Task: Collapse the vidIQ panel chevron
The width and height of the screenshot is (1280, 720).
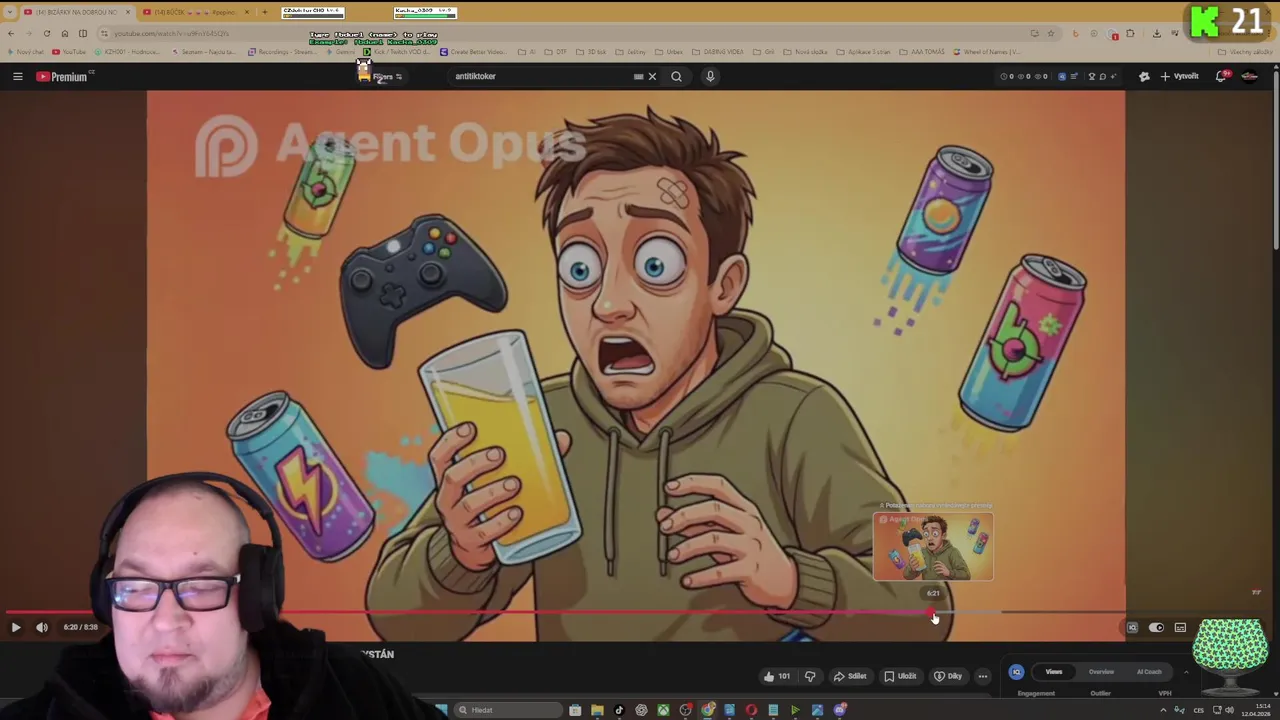Action: click(x=1186, y=672)
